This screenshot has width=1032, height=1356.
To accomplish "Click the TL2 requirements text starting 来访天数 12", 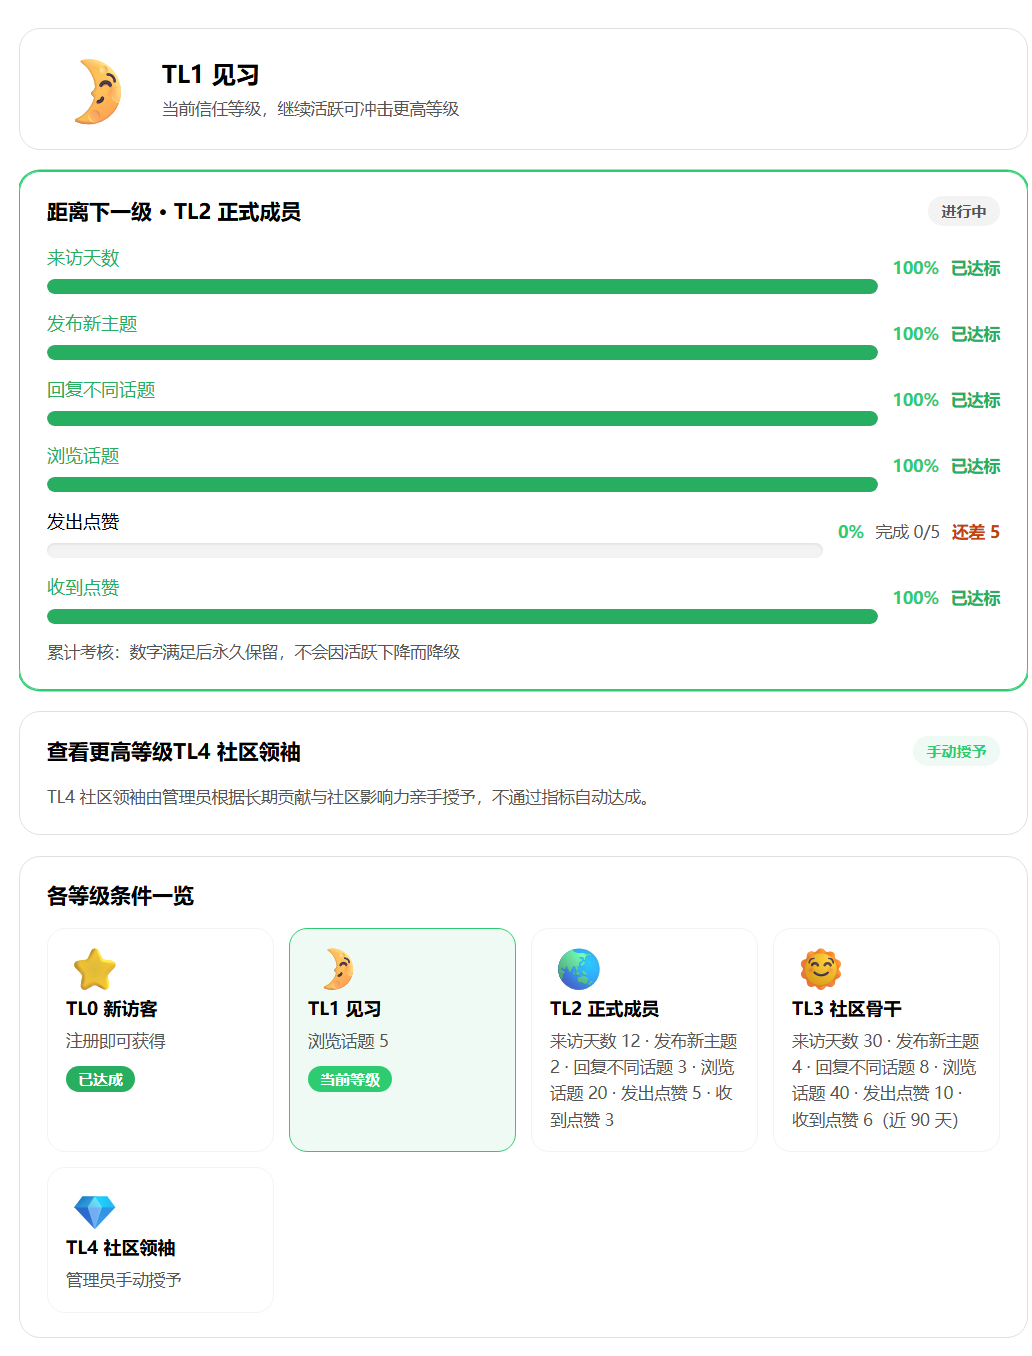I will [x=644, y=1080].
